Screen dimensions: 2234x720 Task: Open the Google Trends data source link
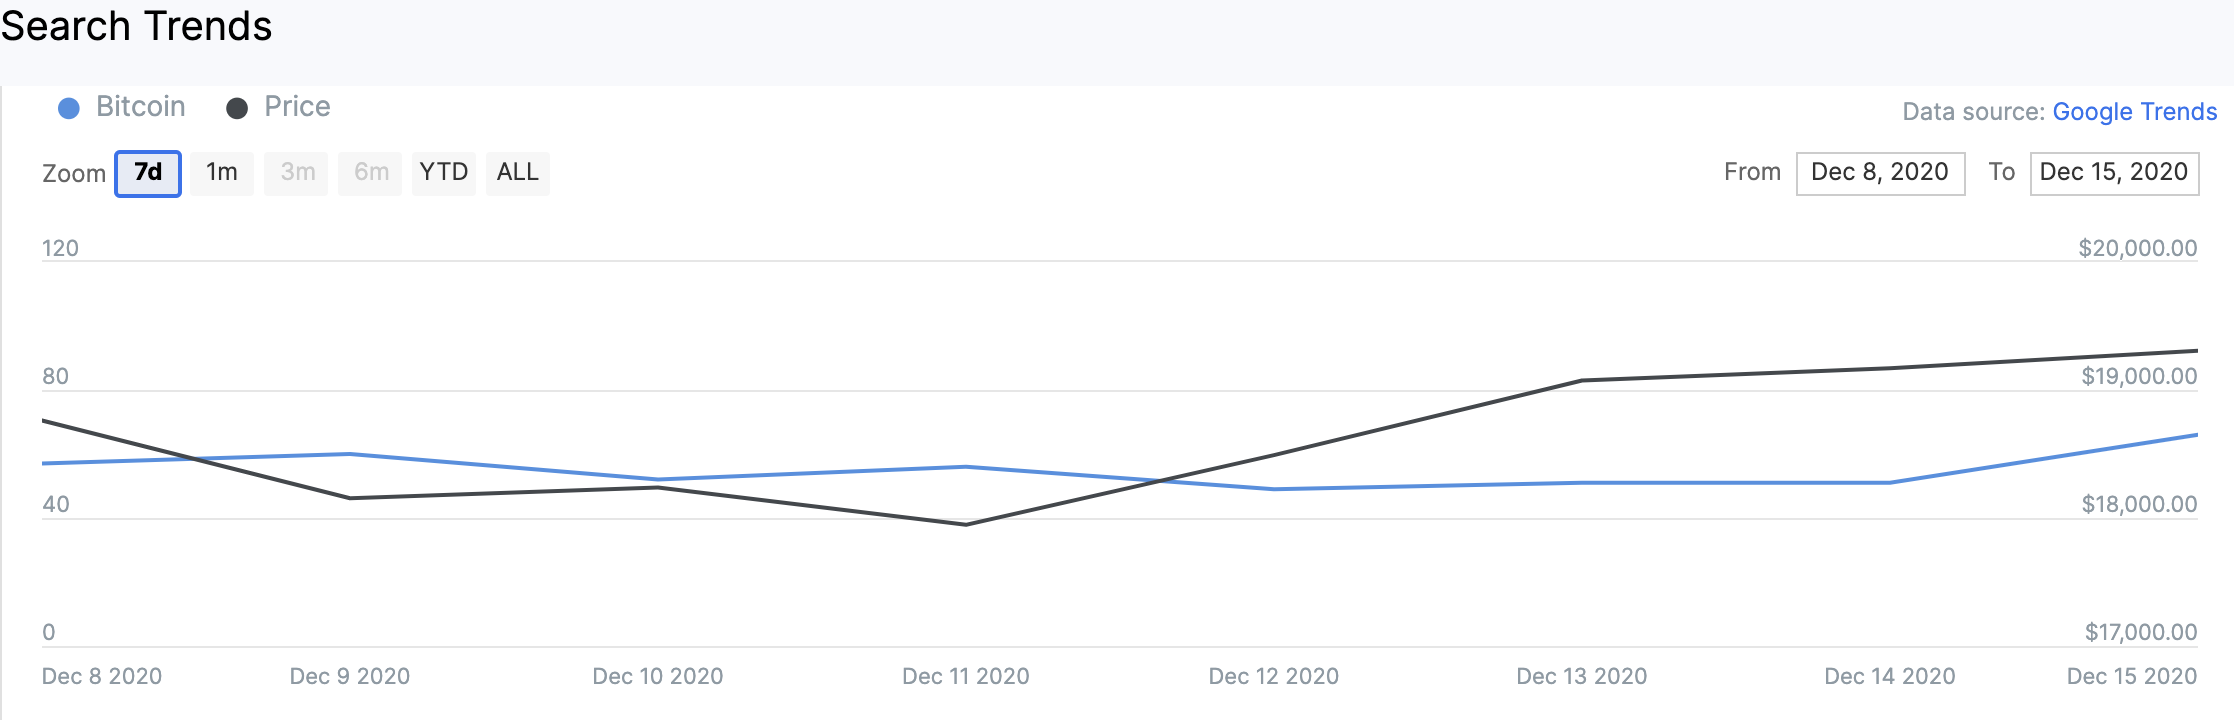(x=2134, y=112)
